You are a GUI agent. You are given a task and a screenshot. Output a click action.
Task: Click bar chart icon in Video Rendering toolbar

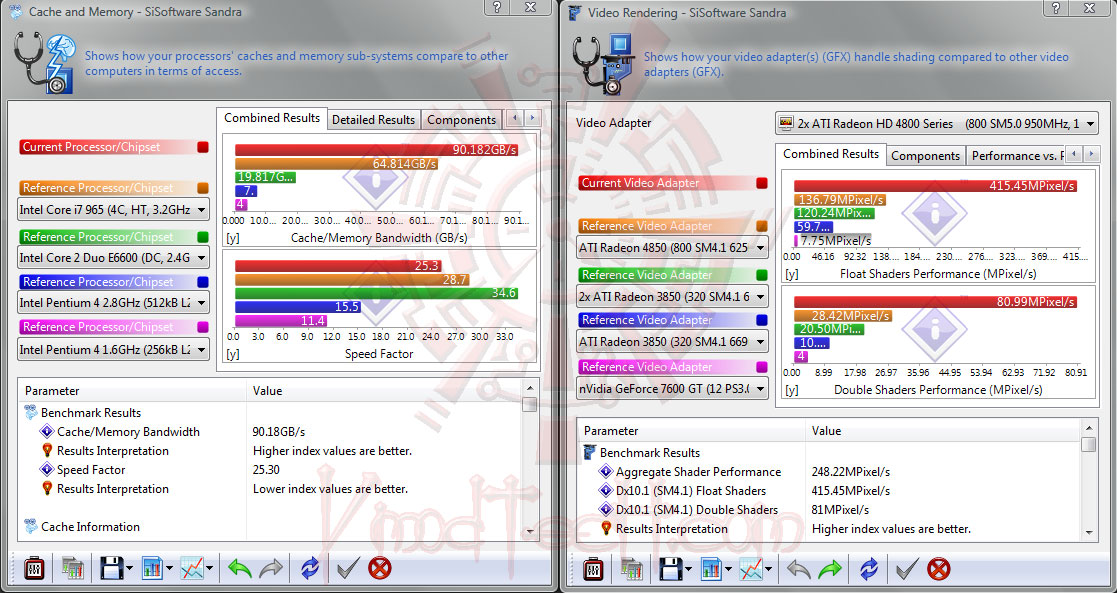tap(712, 569)
